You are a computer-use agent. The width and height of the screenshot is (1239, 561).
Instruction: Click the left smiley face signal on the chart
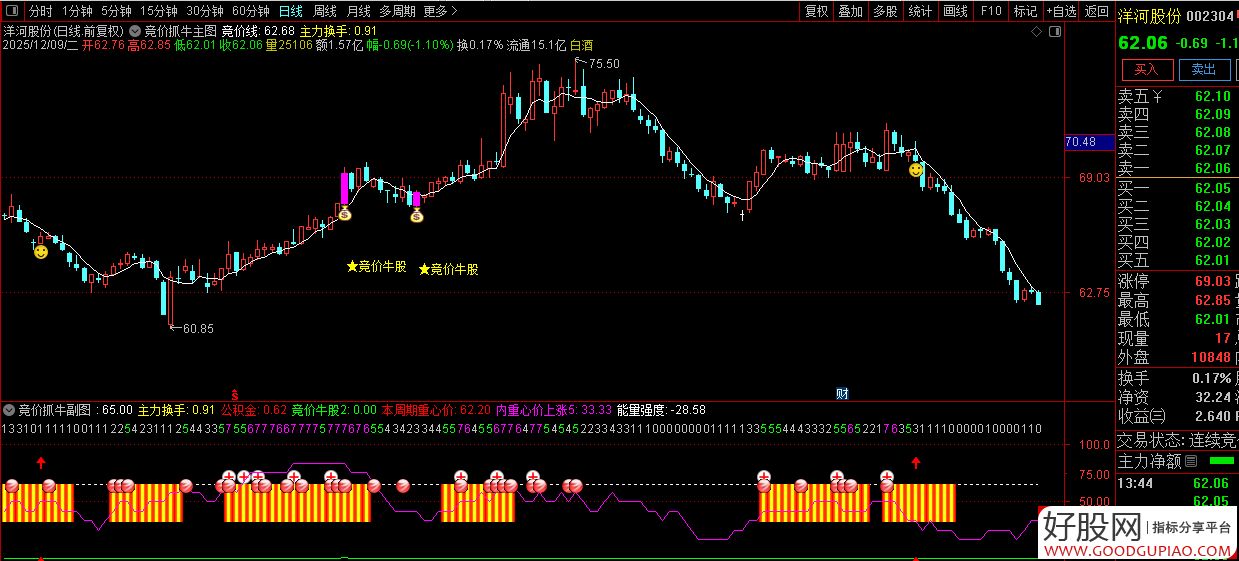click(40, 252)
